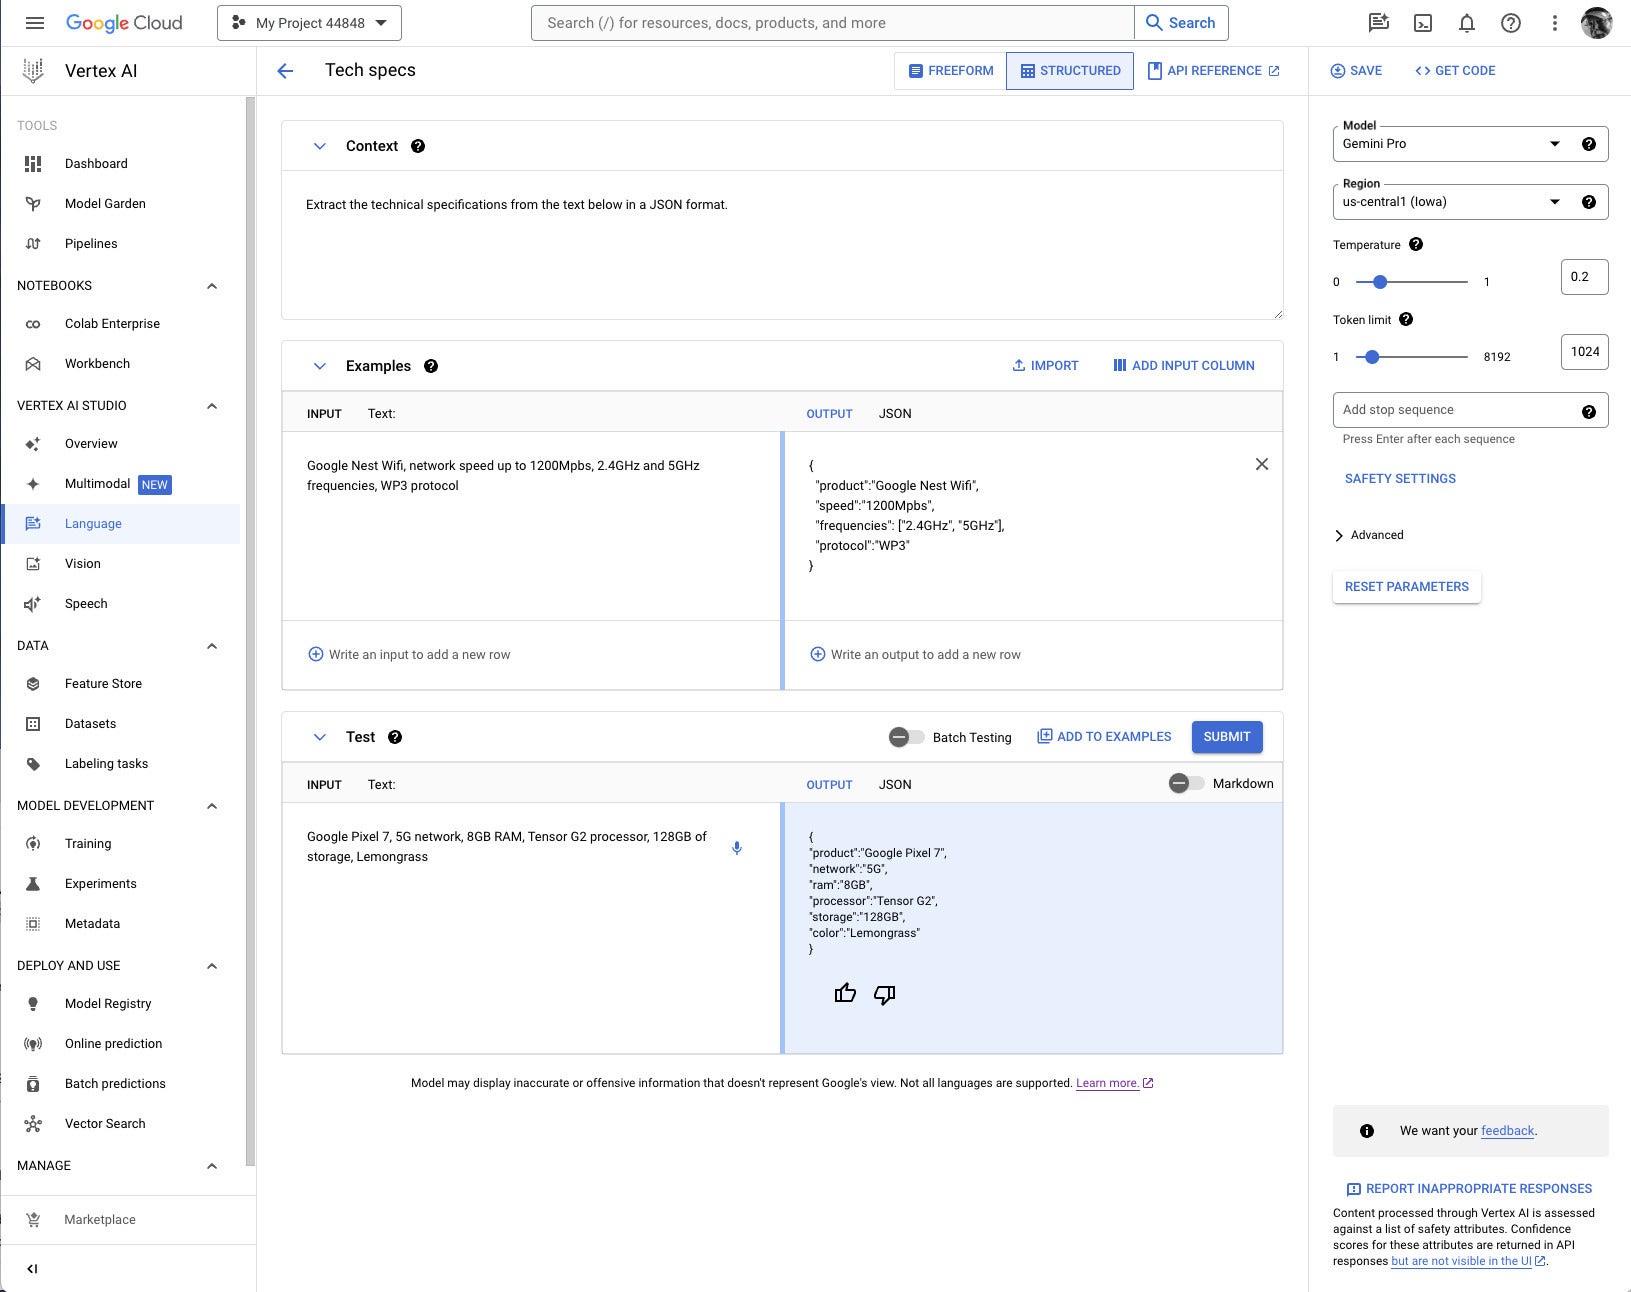Click the Token limit slider handle
Screen dimensions: 1631x1292
coord(1372,357)
